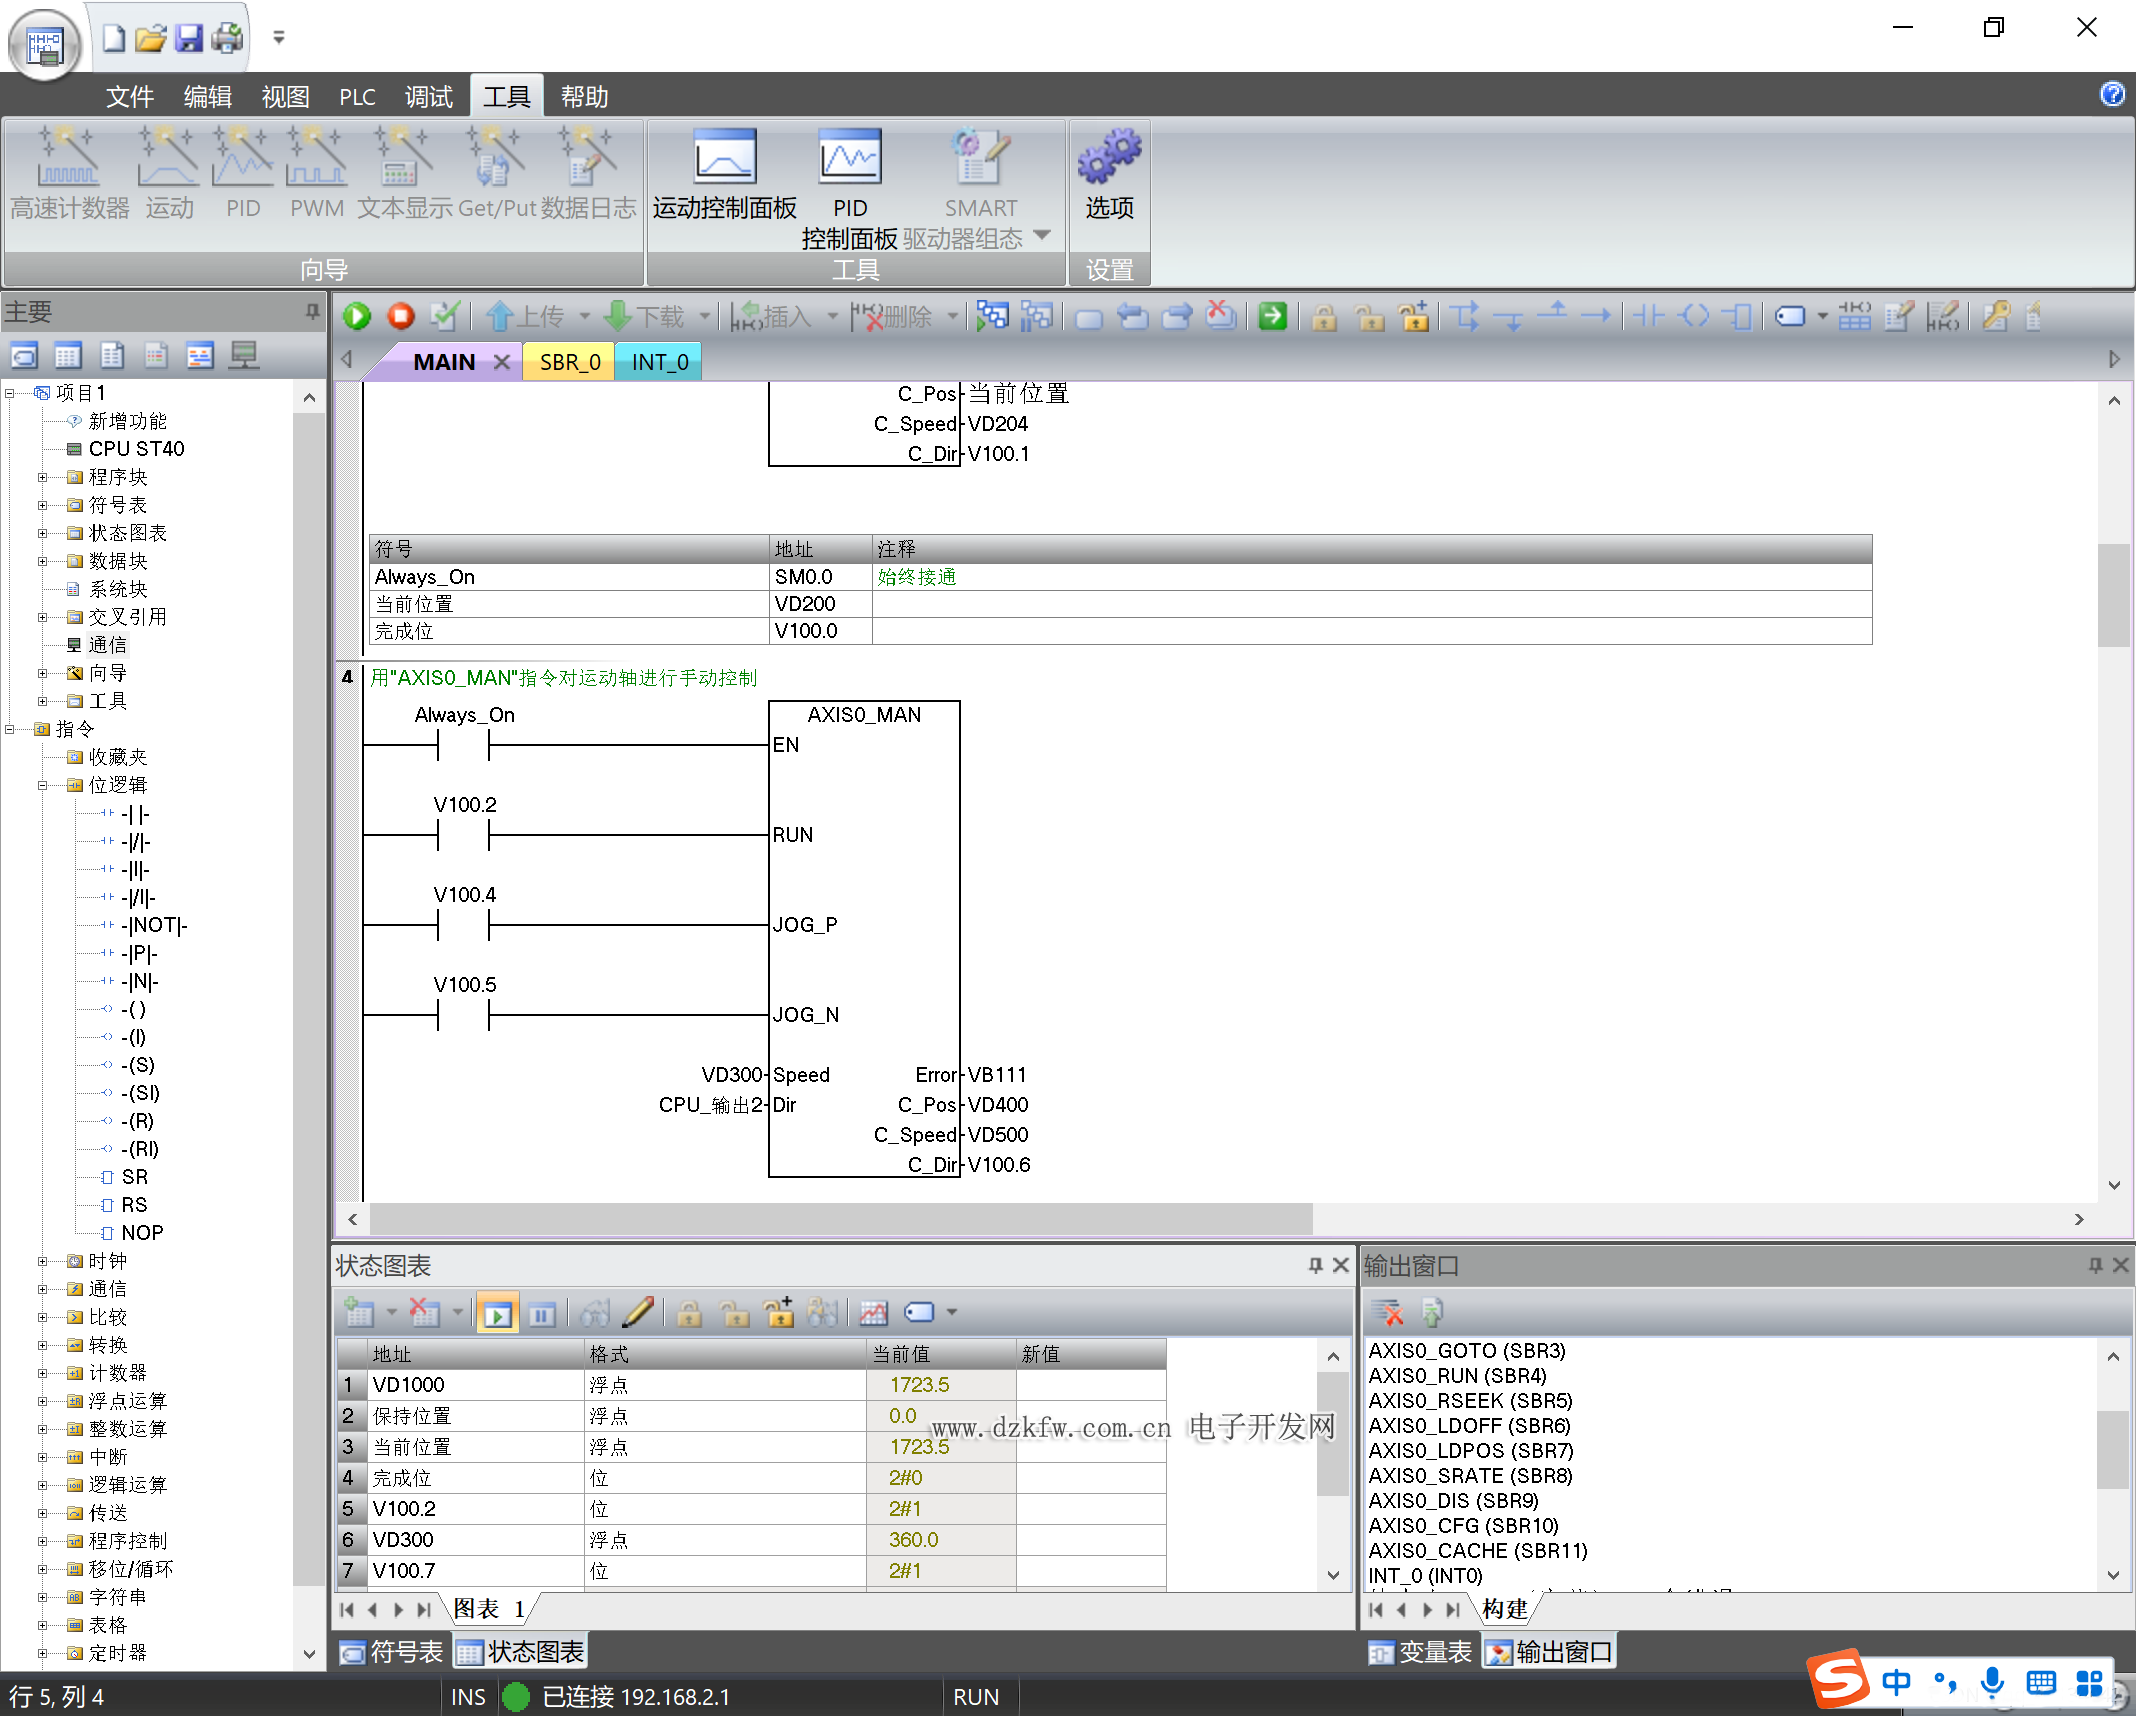This screenshot has height=1716, width=2136.
Task: Open the 调试 menu
Action: [x=428, y=97]
